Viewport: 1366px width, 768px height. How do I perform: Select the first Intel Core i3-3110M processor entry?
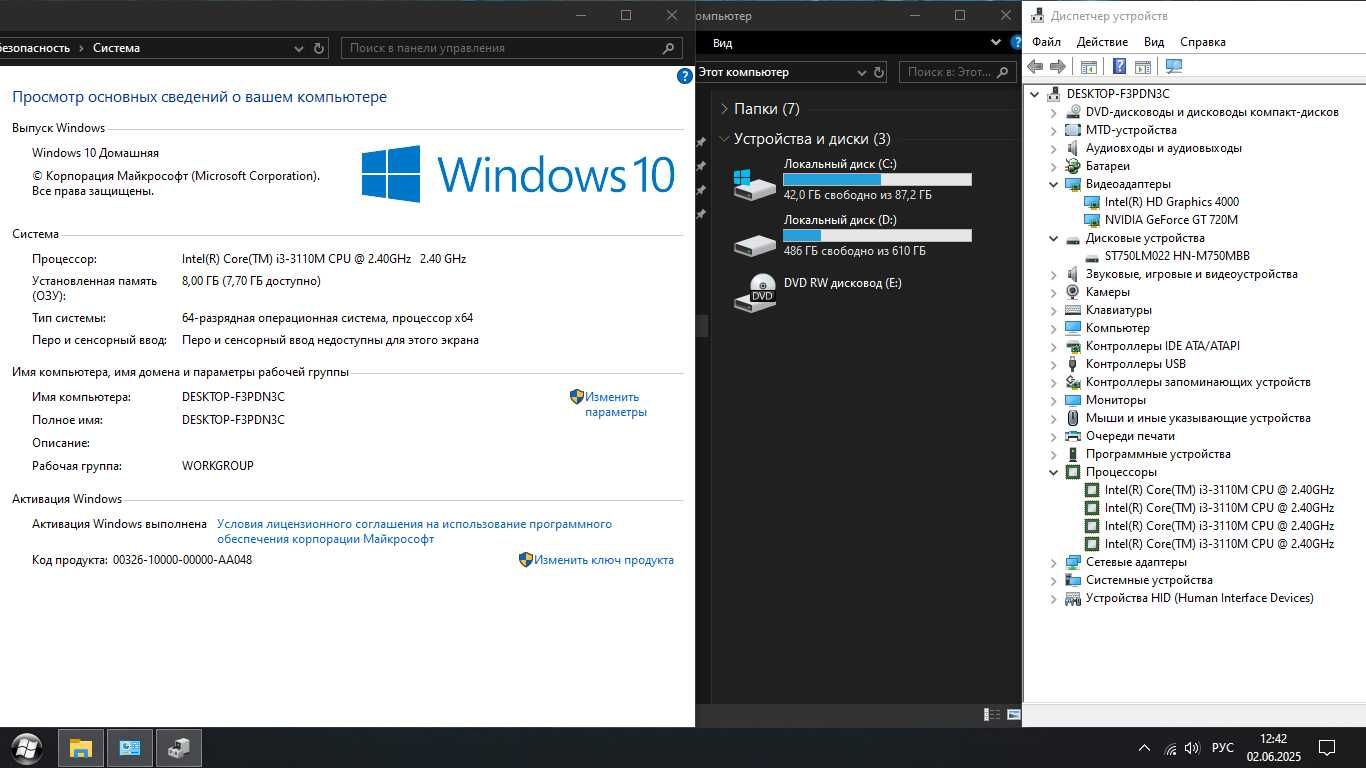pyautogui.click(x=1219, y=490)
